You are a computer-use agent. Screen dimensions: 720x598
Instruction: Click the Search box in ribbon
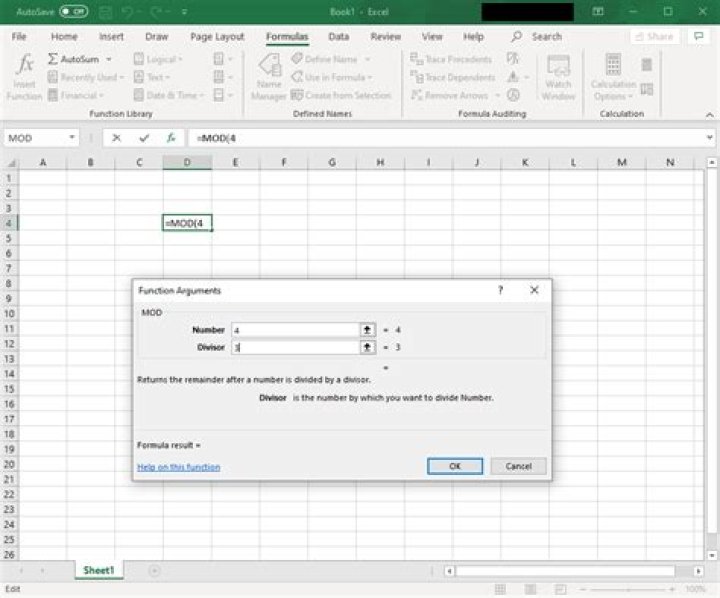pos(537,36)
